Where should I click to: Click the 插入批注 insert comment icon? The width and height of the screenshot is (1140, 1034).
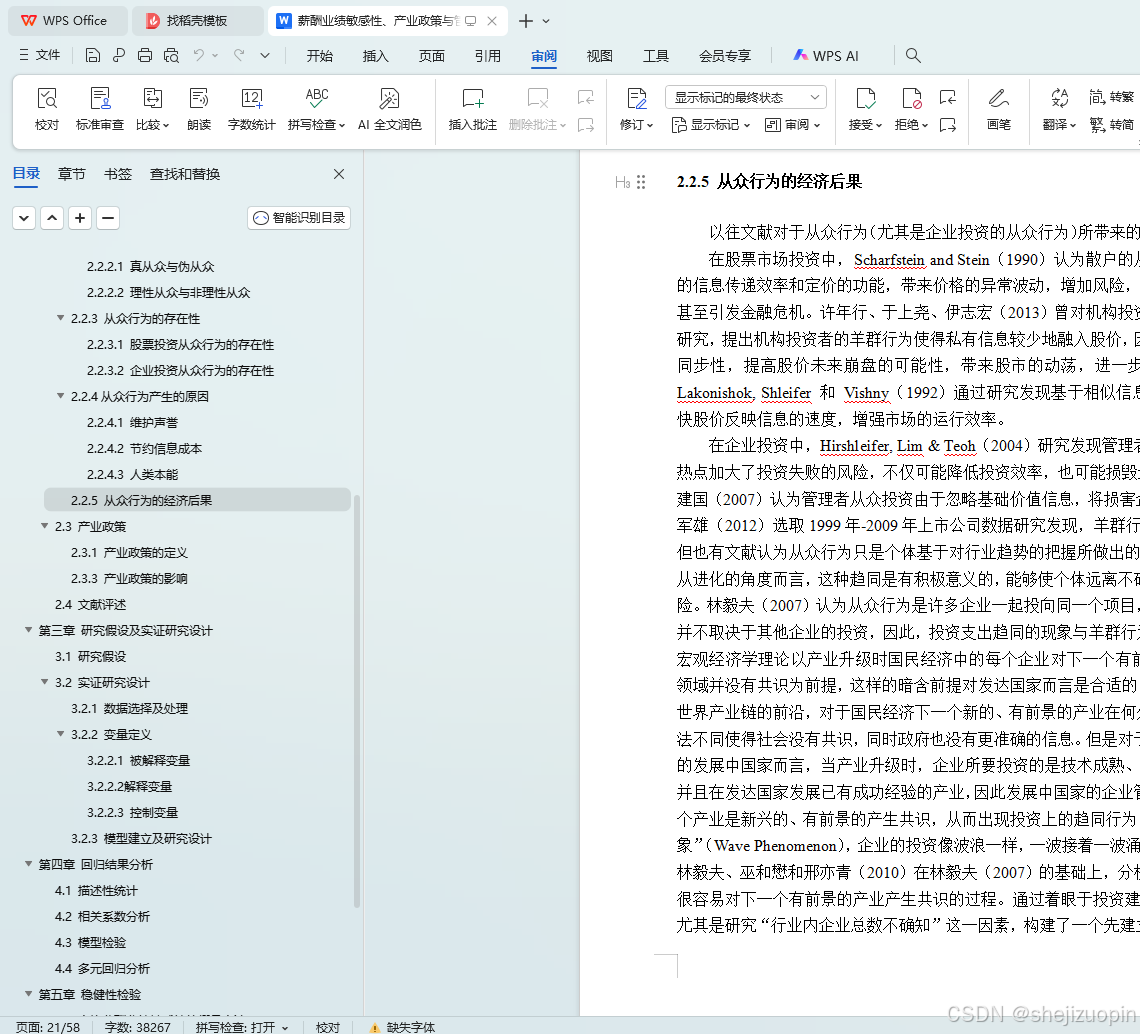[473, 109]
